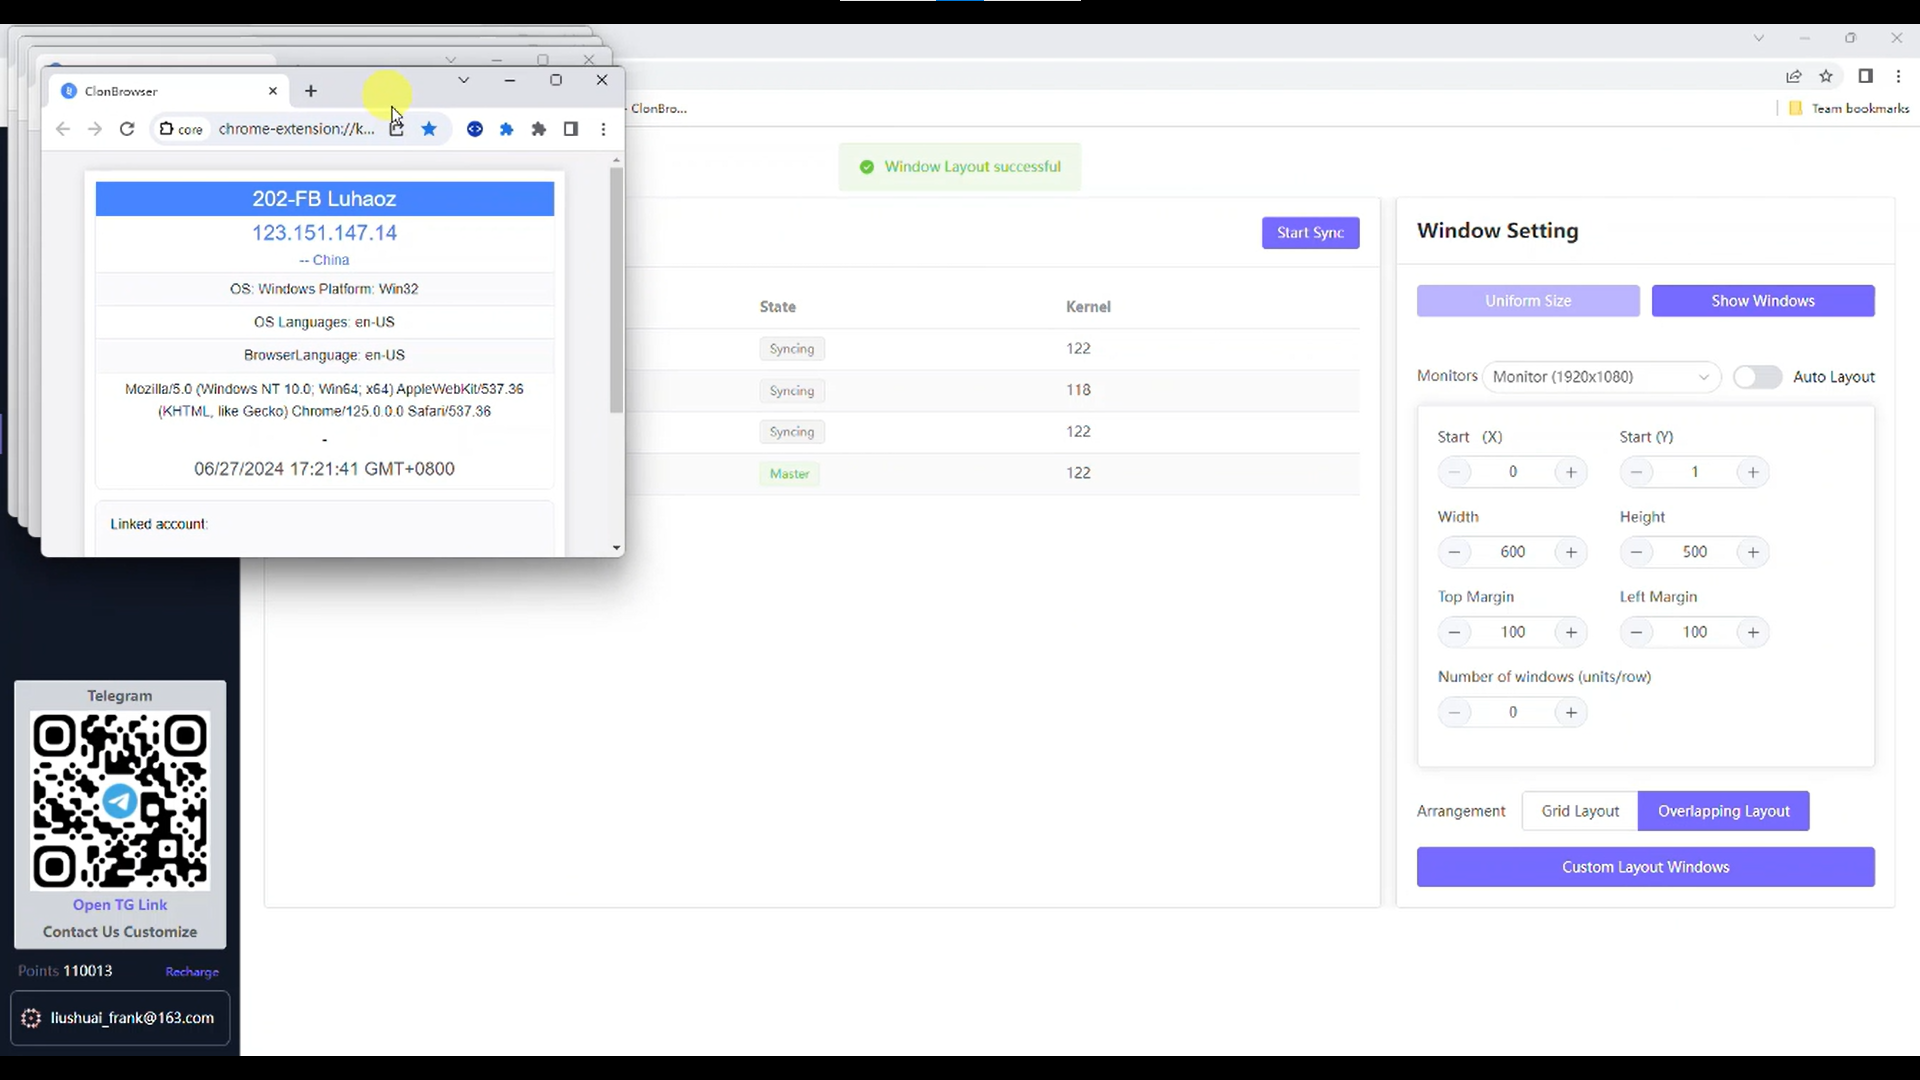Viewport: 1920px width, 1080px height.
Task: Open the extensions puzzle icon in the popup toolbar
Action: [x=539, y=129]
